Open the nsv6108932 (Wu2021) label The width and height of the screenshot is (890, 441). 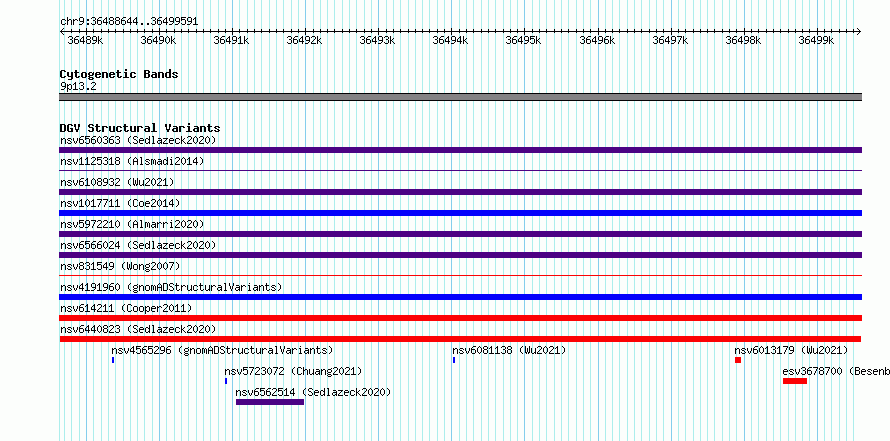[117, 182]
